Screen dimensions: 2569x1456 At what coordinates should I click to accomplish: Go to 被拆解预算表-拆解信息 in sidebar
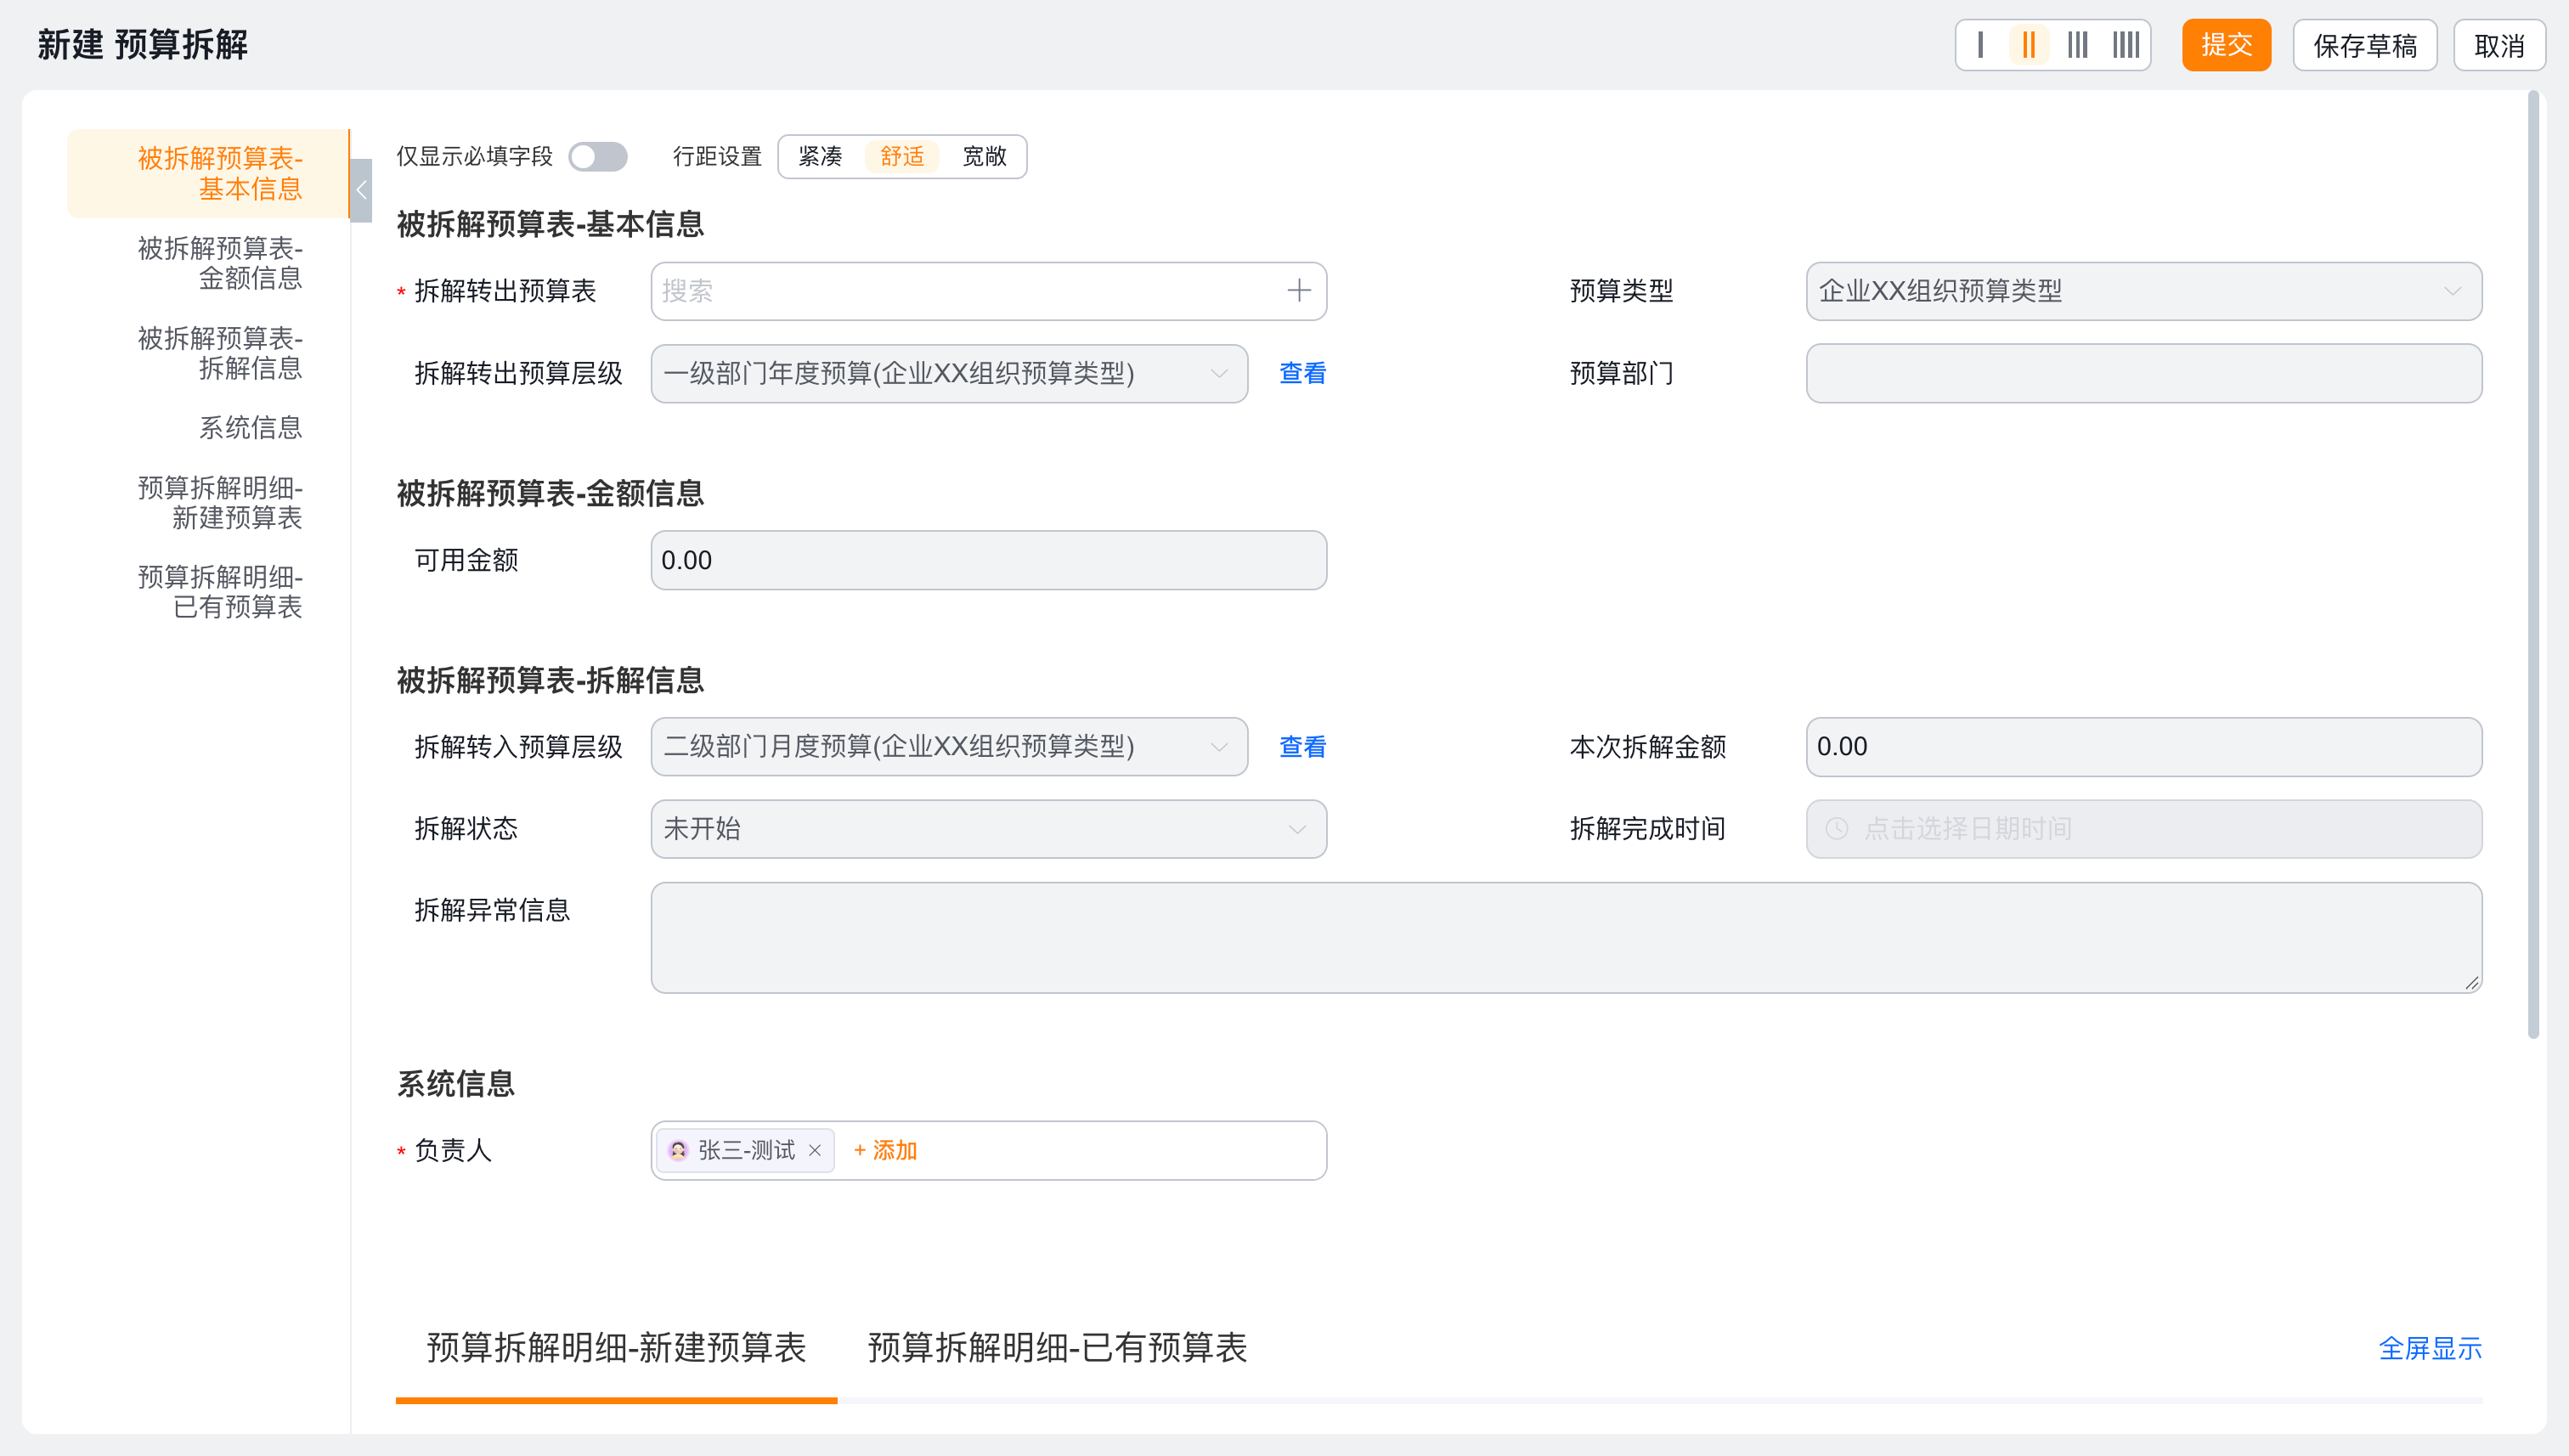220,353
